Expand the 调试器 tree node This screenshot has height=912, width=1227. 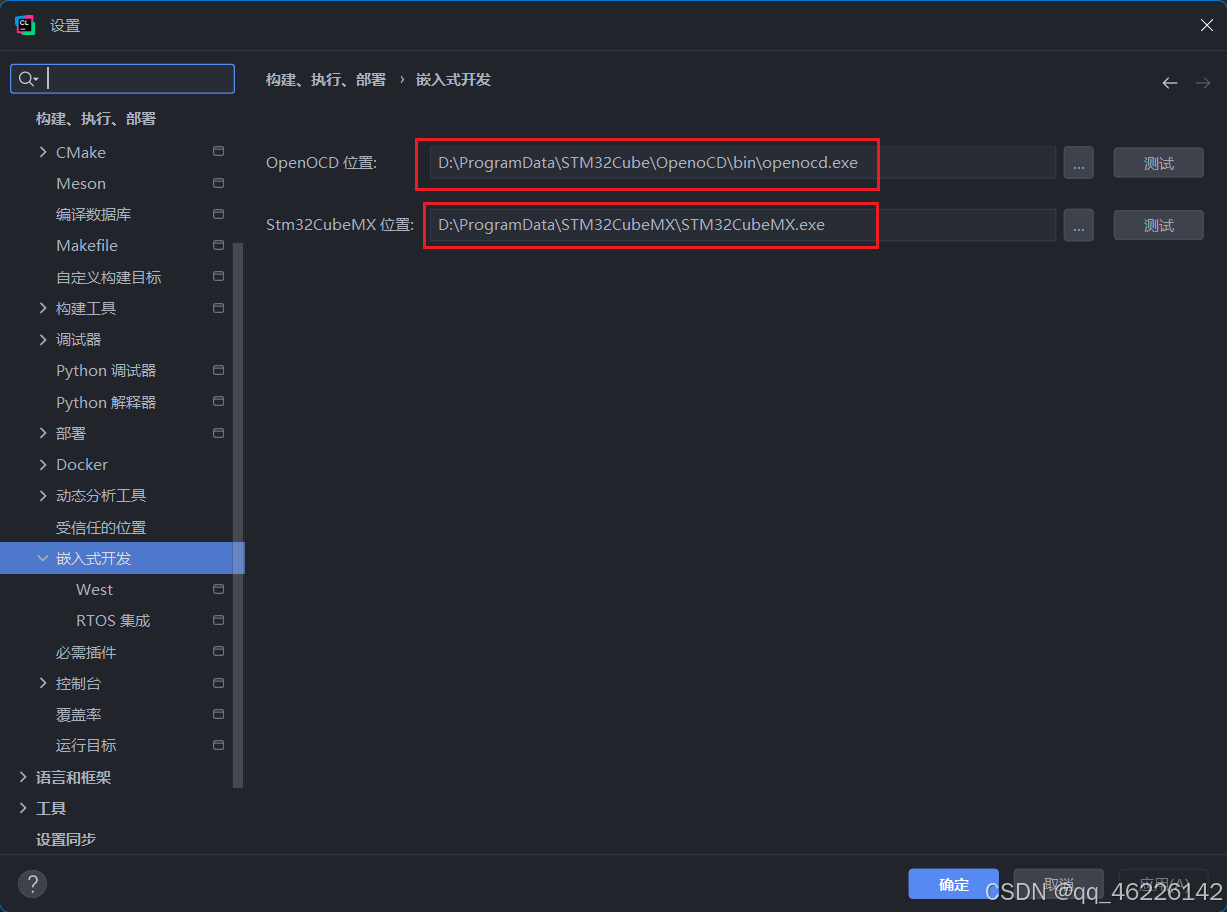[x=43, y=339]
